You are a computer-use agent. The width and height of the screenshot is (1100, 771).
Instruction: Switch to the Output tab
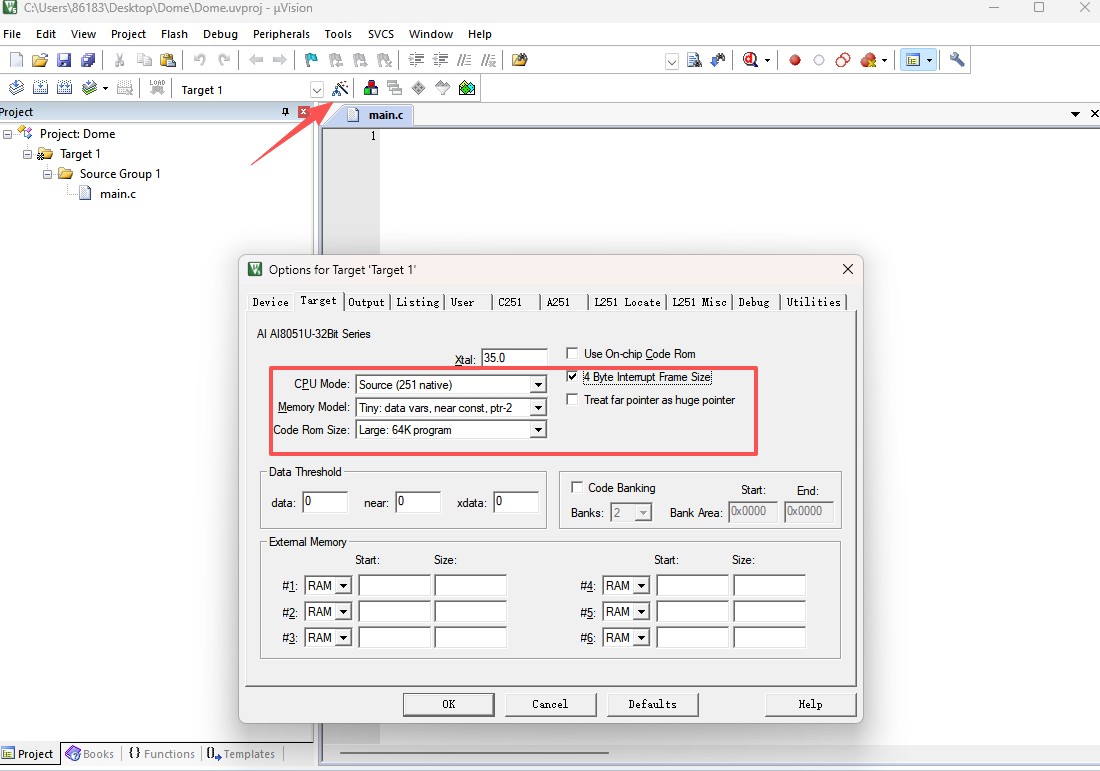pos(366,302)
